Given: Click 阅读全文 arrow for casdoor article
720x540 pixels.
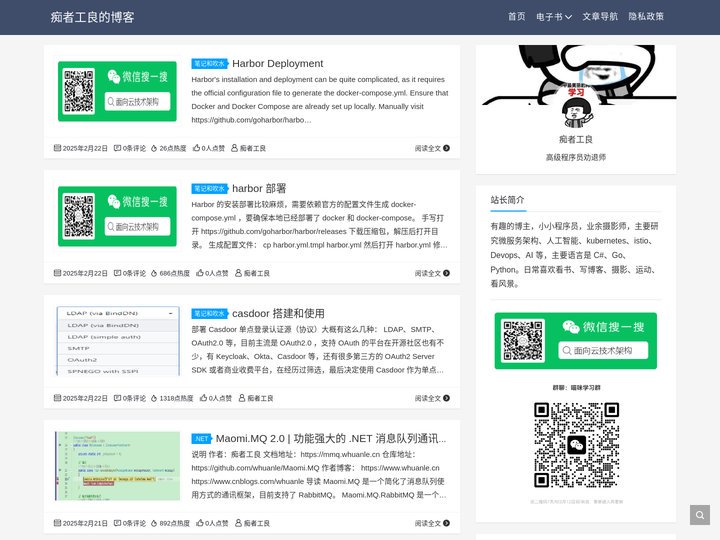Looking at the screenshot, I should (x=446, y=398).
